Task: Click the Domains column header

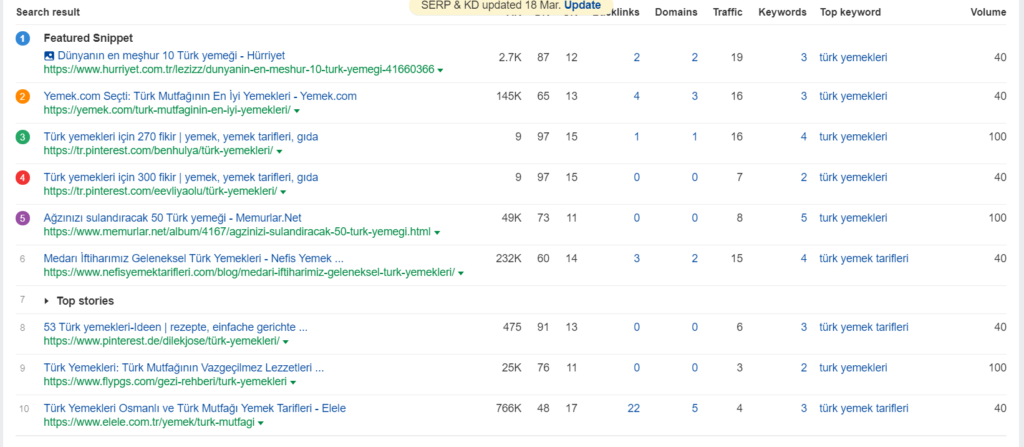Action: pos(676,12)
